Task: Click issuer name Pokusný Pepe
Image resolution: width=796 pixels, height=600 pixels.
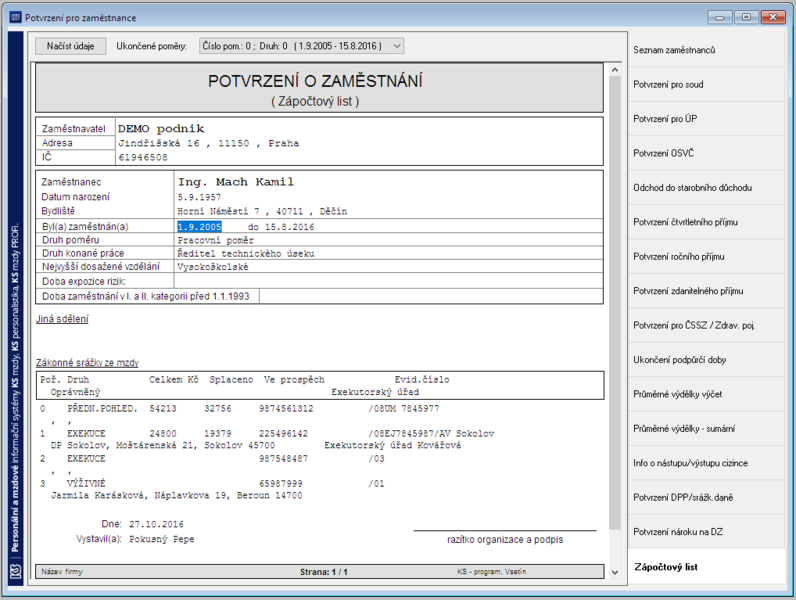Action: pos(161,539)
